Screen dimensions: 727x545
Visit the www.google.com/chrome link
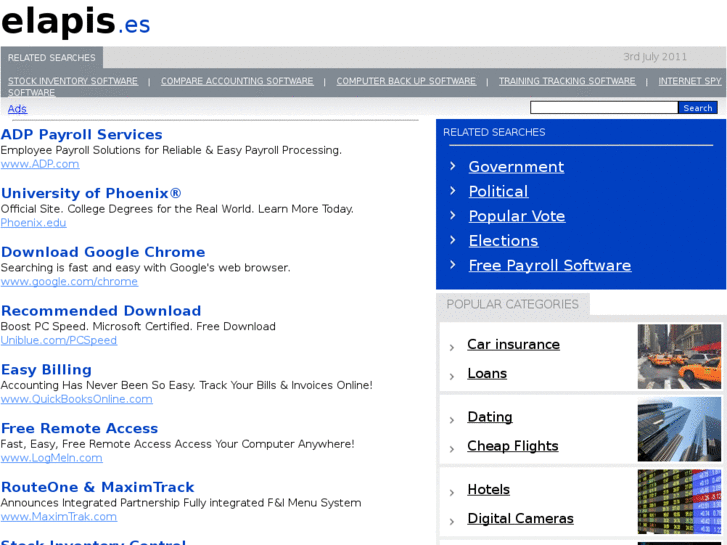coord(69,282)
